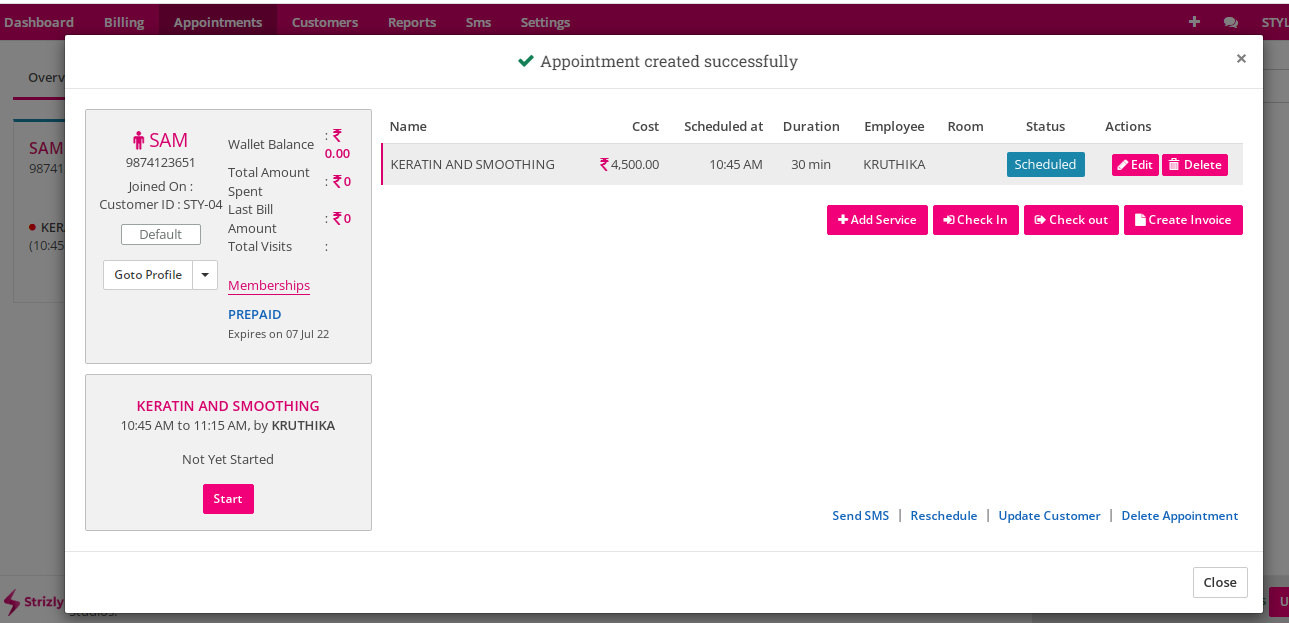This screenshot has height=623, width=1289.
Task: Click the Employee column header
Action: click(x=894, y=126)
